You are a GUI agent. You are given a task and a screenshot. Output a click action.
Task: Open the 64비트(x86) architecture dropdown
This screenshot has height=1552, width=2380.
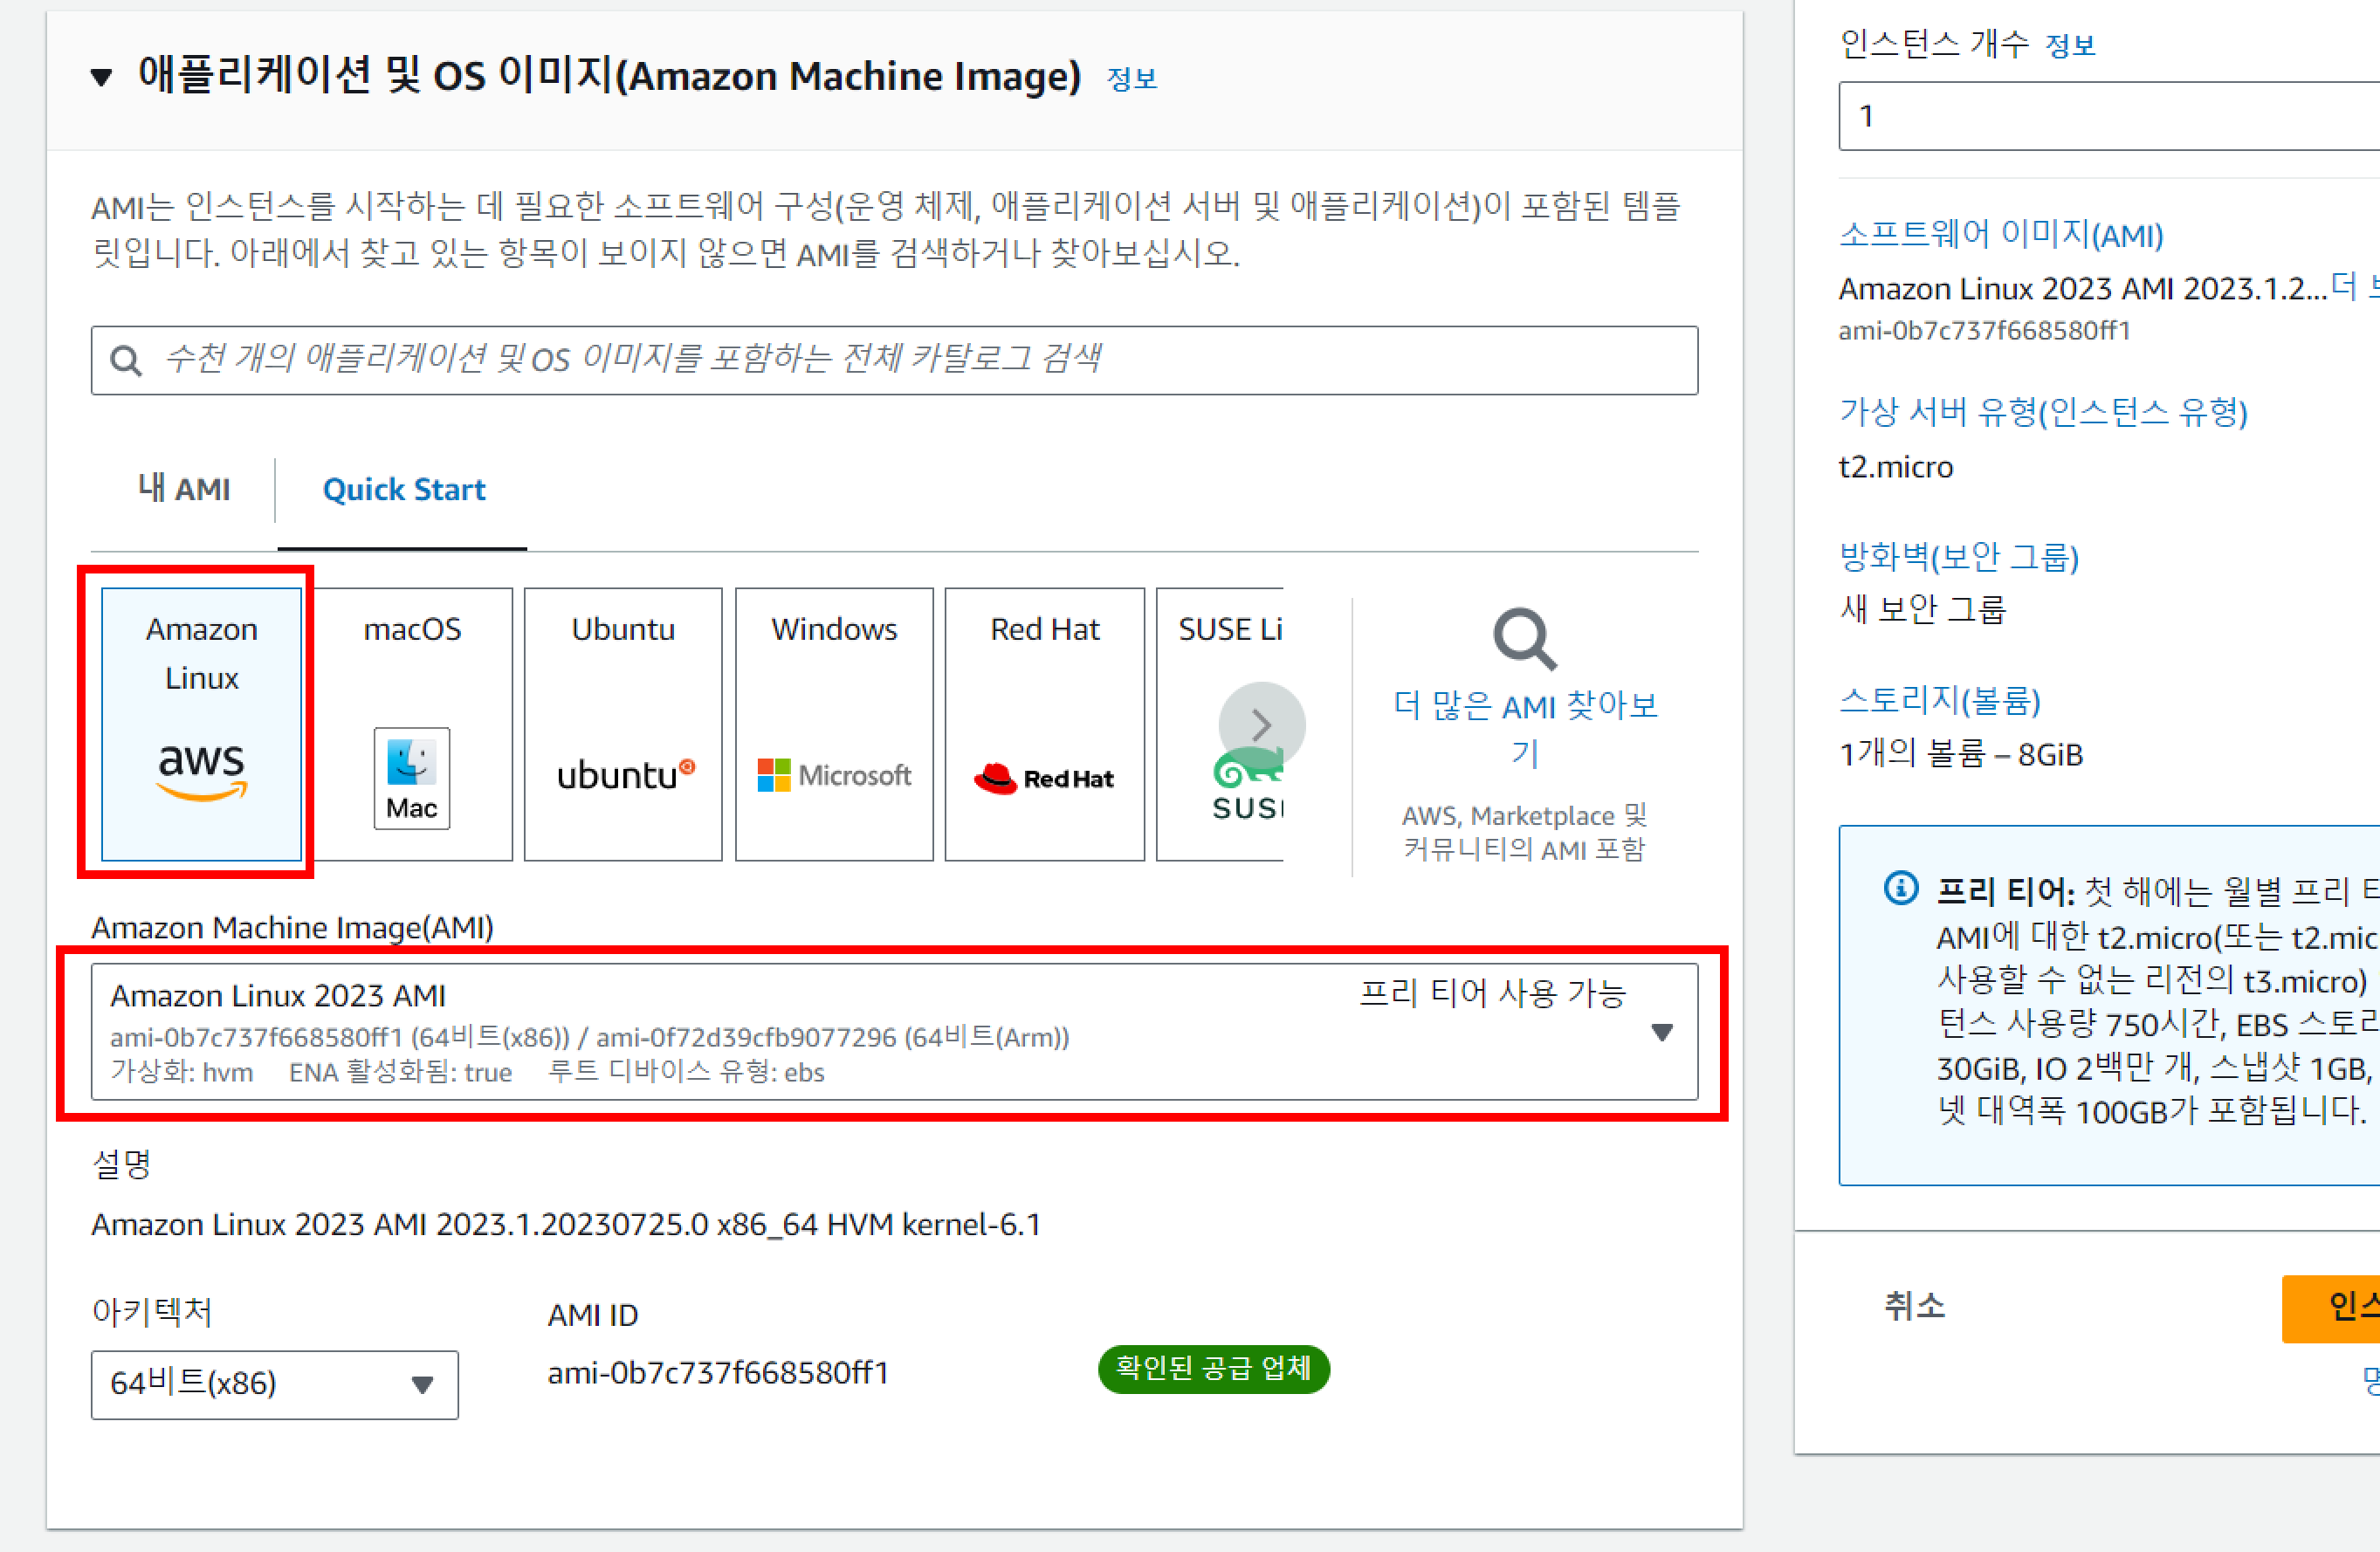point(274,1384)
